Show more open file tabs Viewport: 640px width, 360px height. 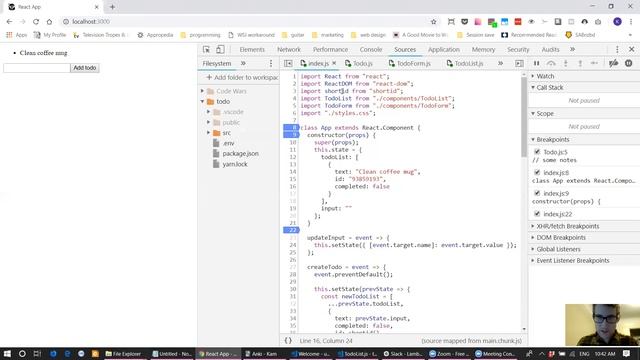point(500,63)
